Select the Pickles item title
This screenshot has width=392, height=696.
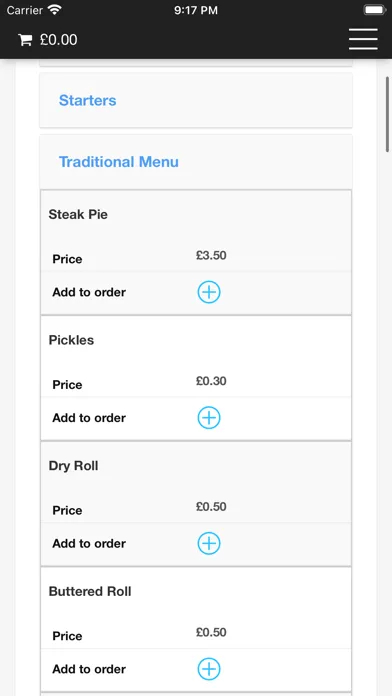pos(71,340)
